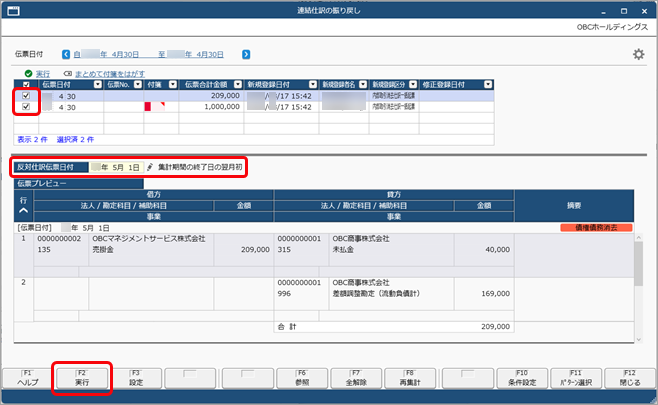Toggle the select-all header checkbox
Screen dimensions: 658x405
pyautogui.click(x=26, y=85)
